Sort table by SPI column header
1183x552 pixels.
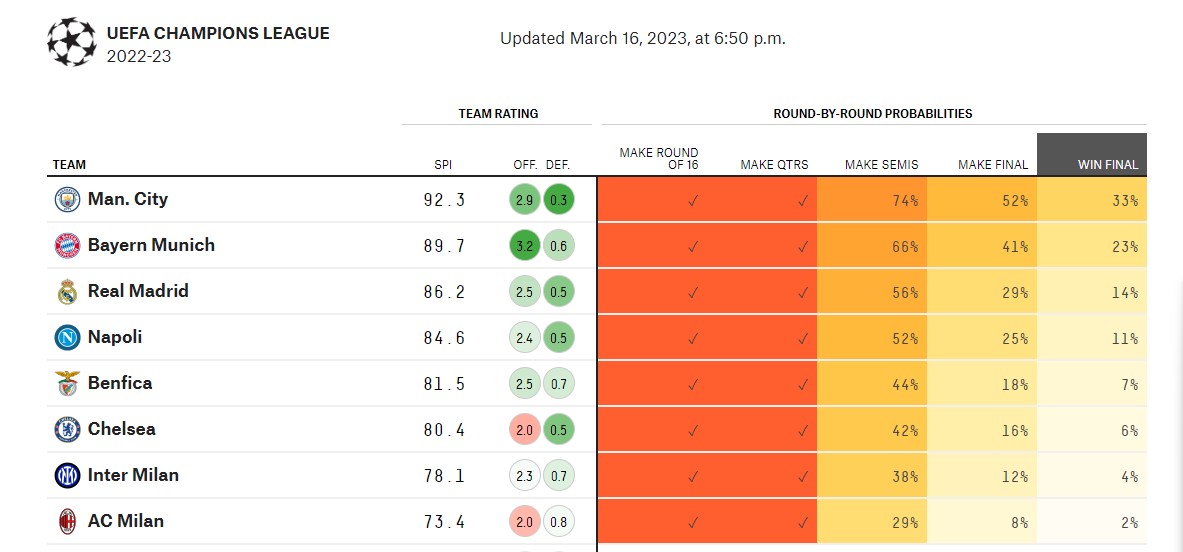443,165
